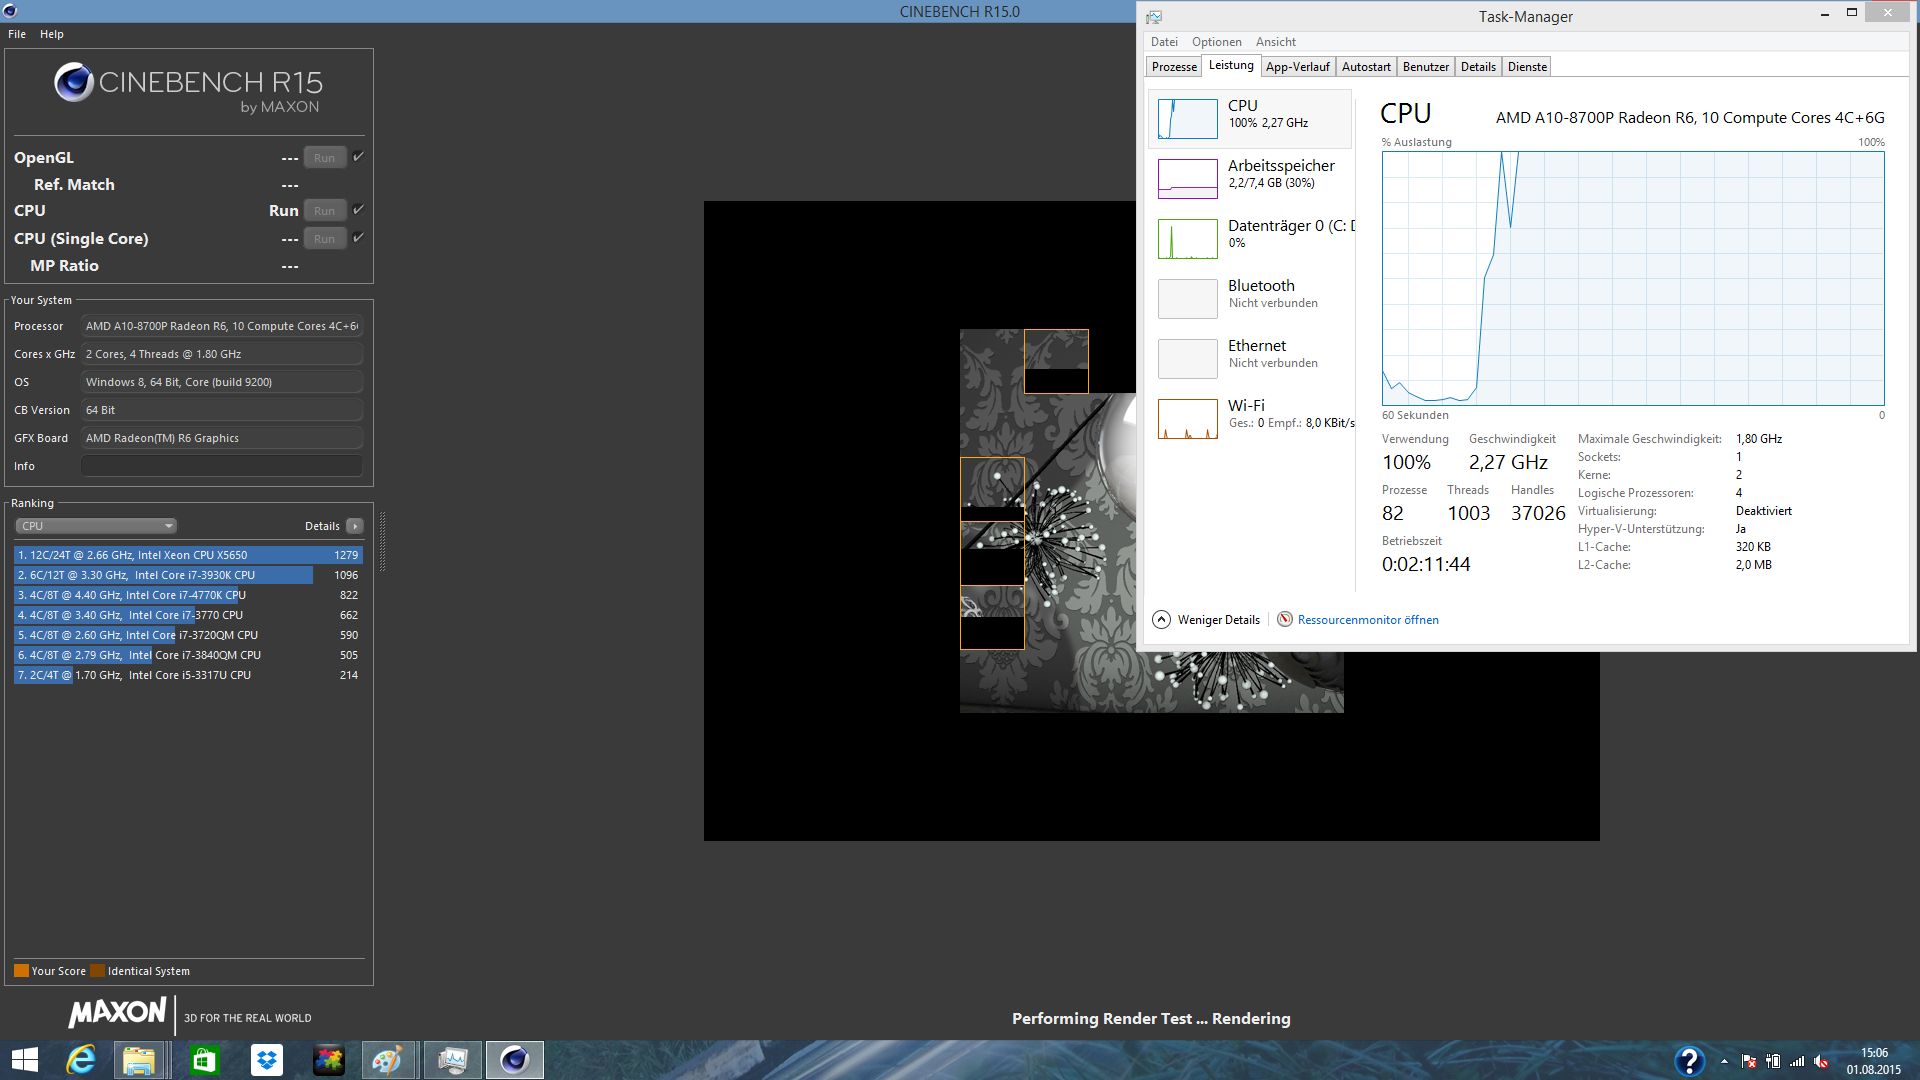The height and width of the screenshot is (1080, 1920).
Task: Collapse with Weniger Details arrow icon
Action: (1161, 619)
